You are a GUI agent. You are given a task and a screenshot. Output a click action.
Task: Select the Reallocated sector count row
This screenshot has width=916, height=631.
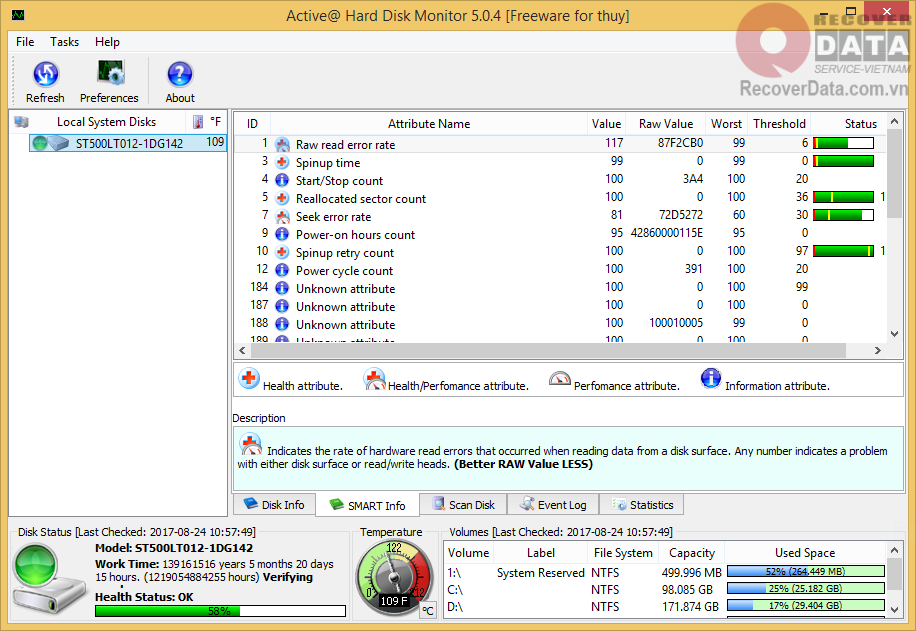pyautogui.click(x=560, y=199)
